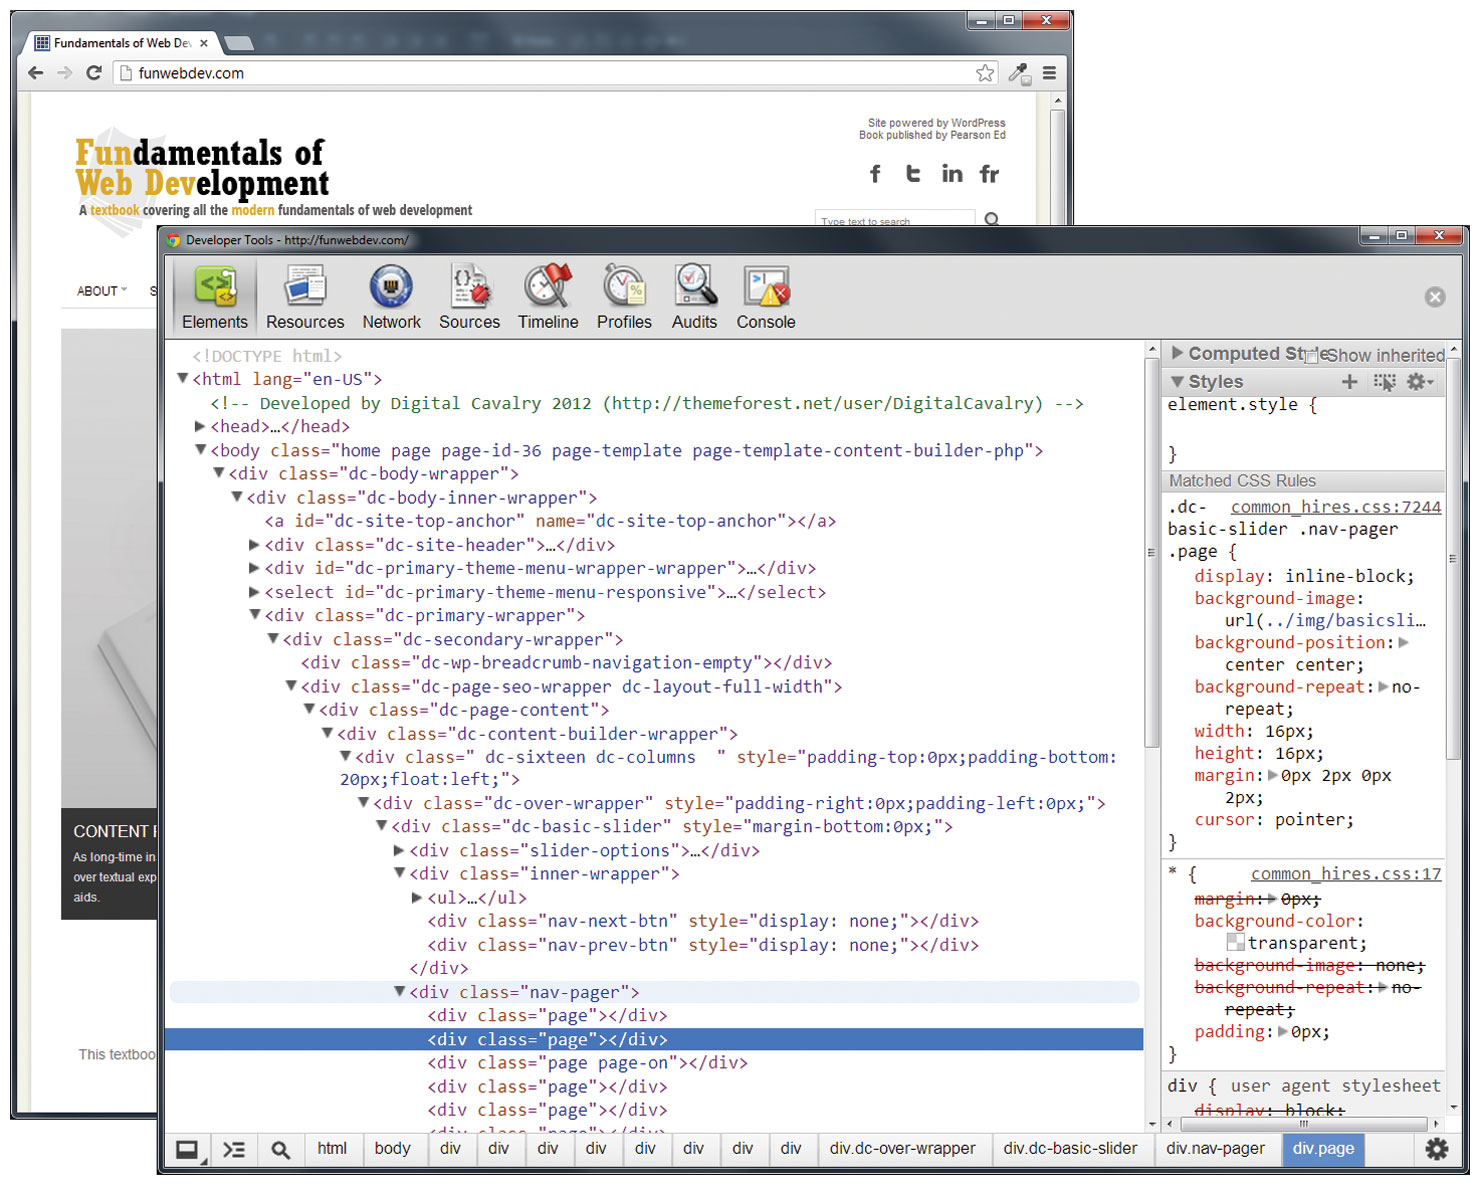Click the transparent background-color swatch
Viewport: 1480px width, 1185px height.
coord(1235,943)
